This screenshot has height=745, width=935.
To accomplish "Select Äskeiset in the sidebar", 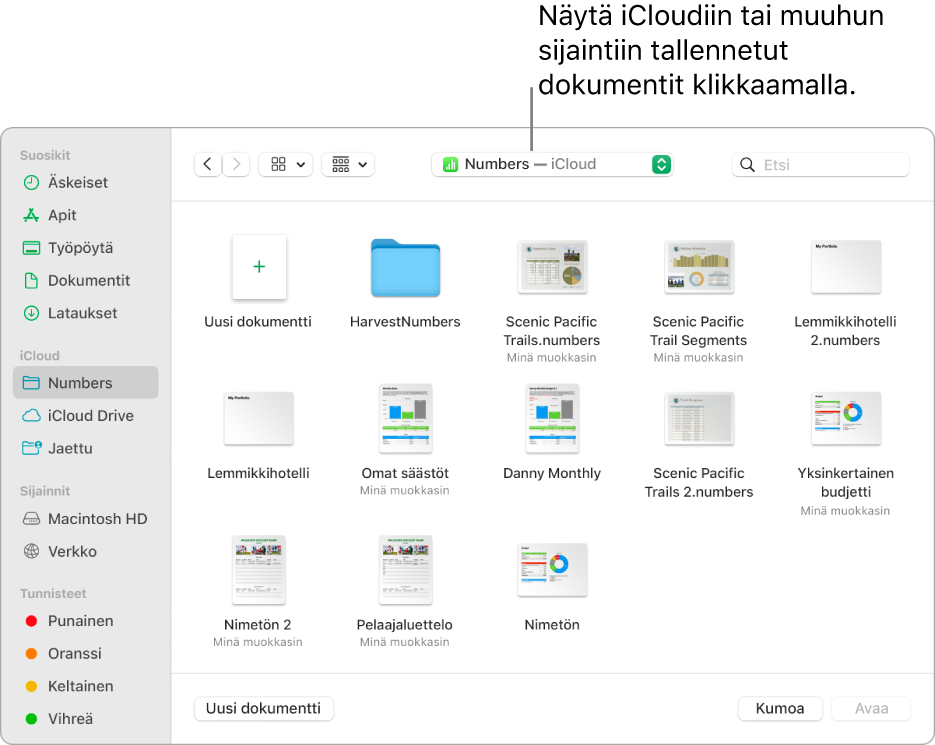I will point(85,183).
